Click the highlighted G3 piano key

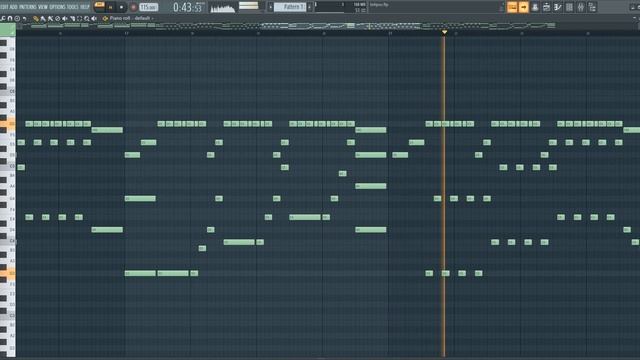tap(8, 273)
